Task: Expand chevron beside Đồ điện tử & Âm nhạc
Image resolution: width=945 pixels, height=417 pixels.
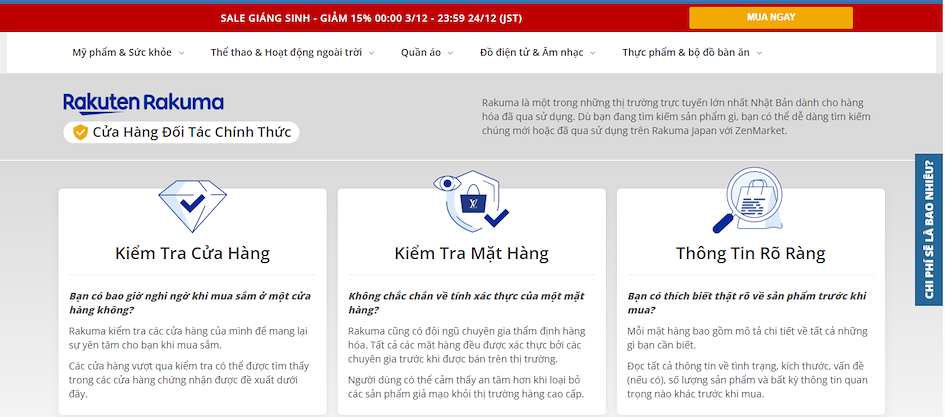Action: (x=592, y=53)
